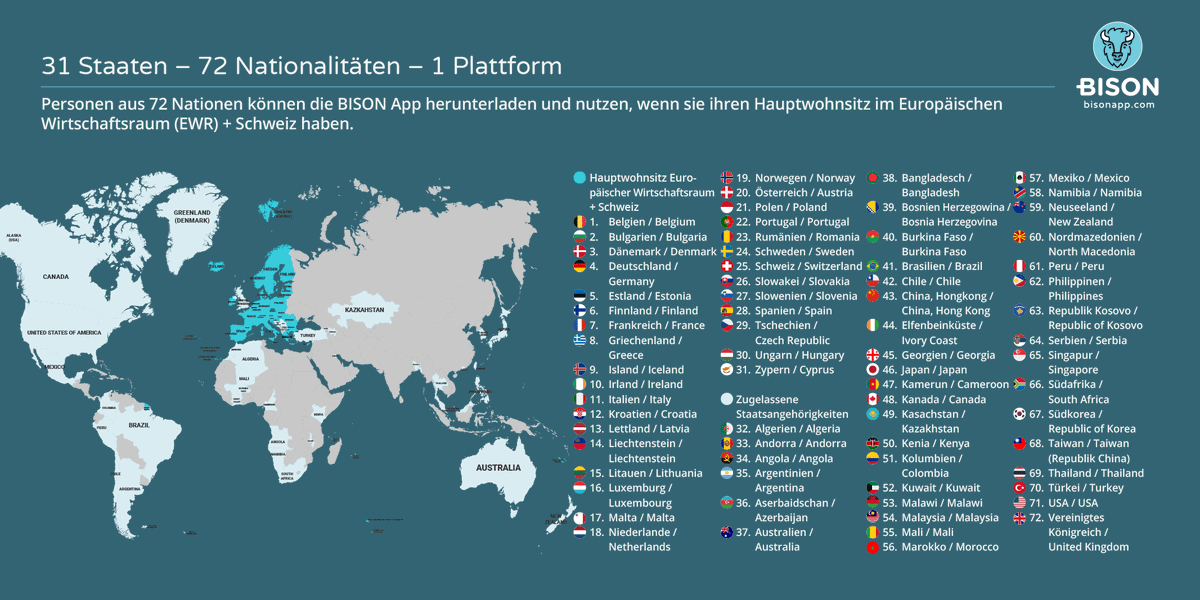Click the Belgium flag icon
The width and height of the screenshot is (1200, 600).
click(x=580, y=222)
